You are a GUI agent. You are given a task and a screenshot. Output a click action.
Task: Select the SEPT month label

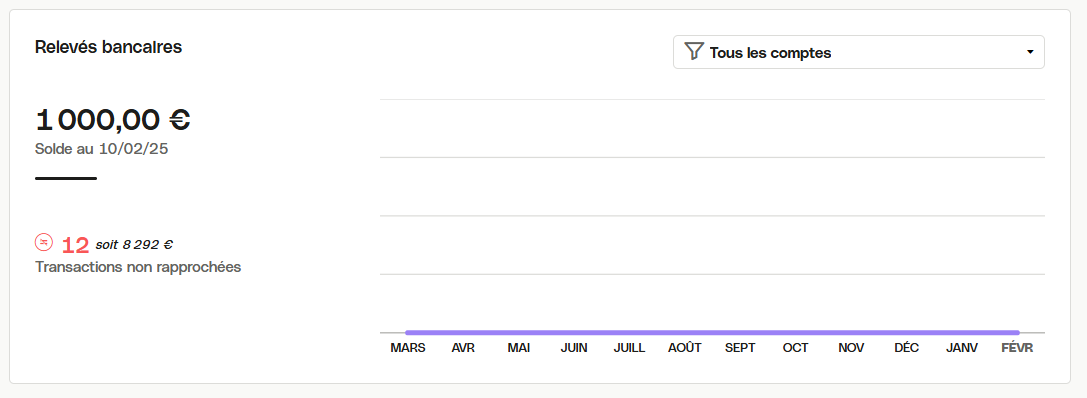[x=740, y=348]
